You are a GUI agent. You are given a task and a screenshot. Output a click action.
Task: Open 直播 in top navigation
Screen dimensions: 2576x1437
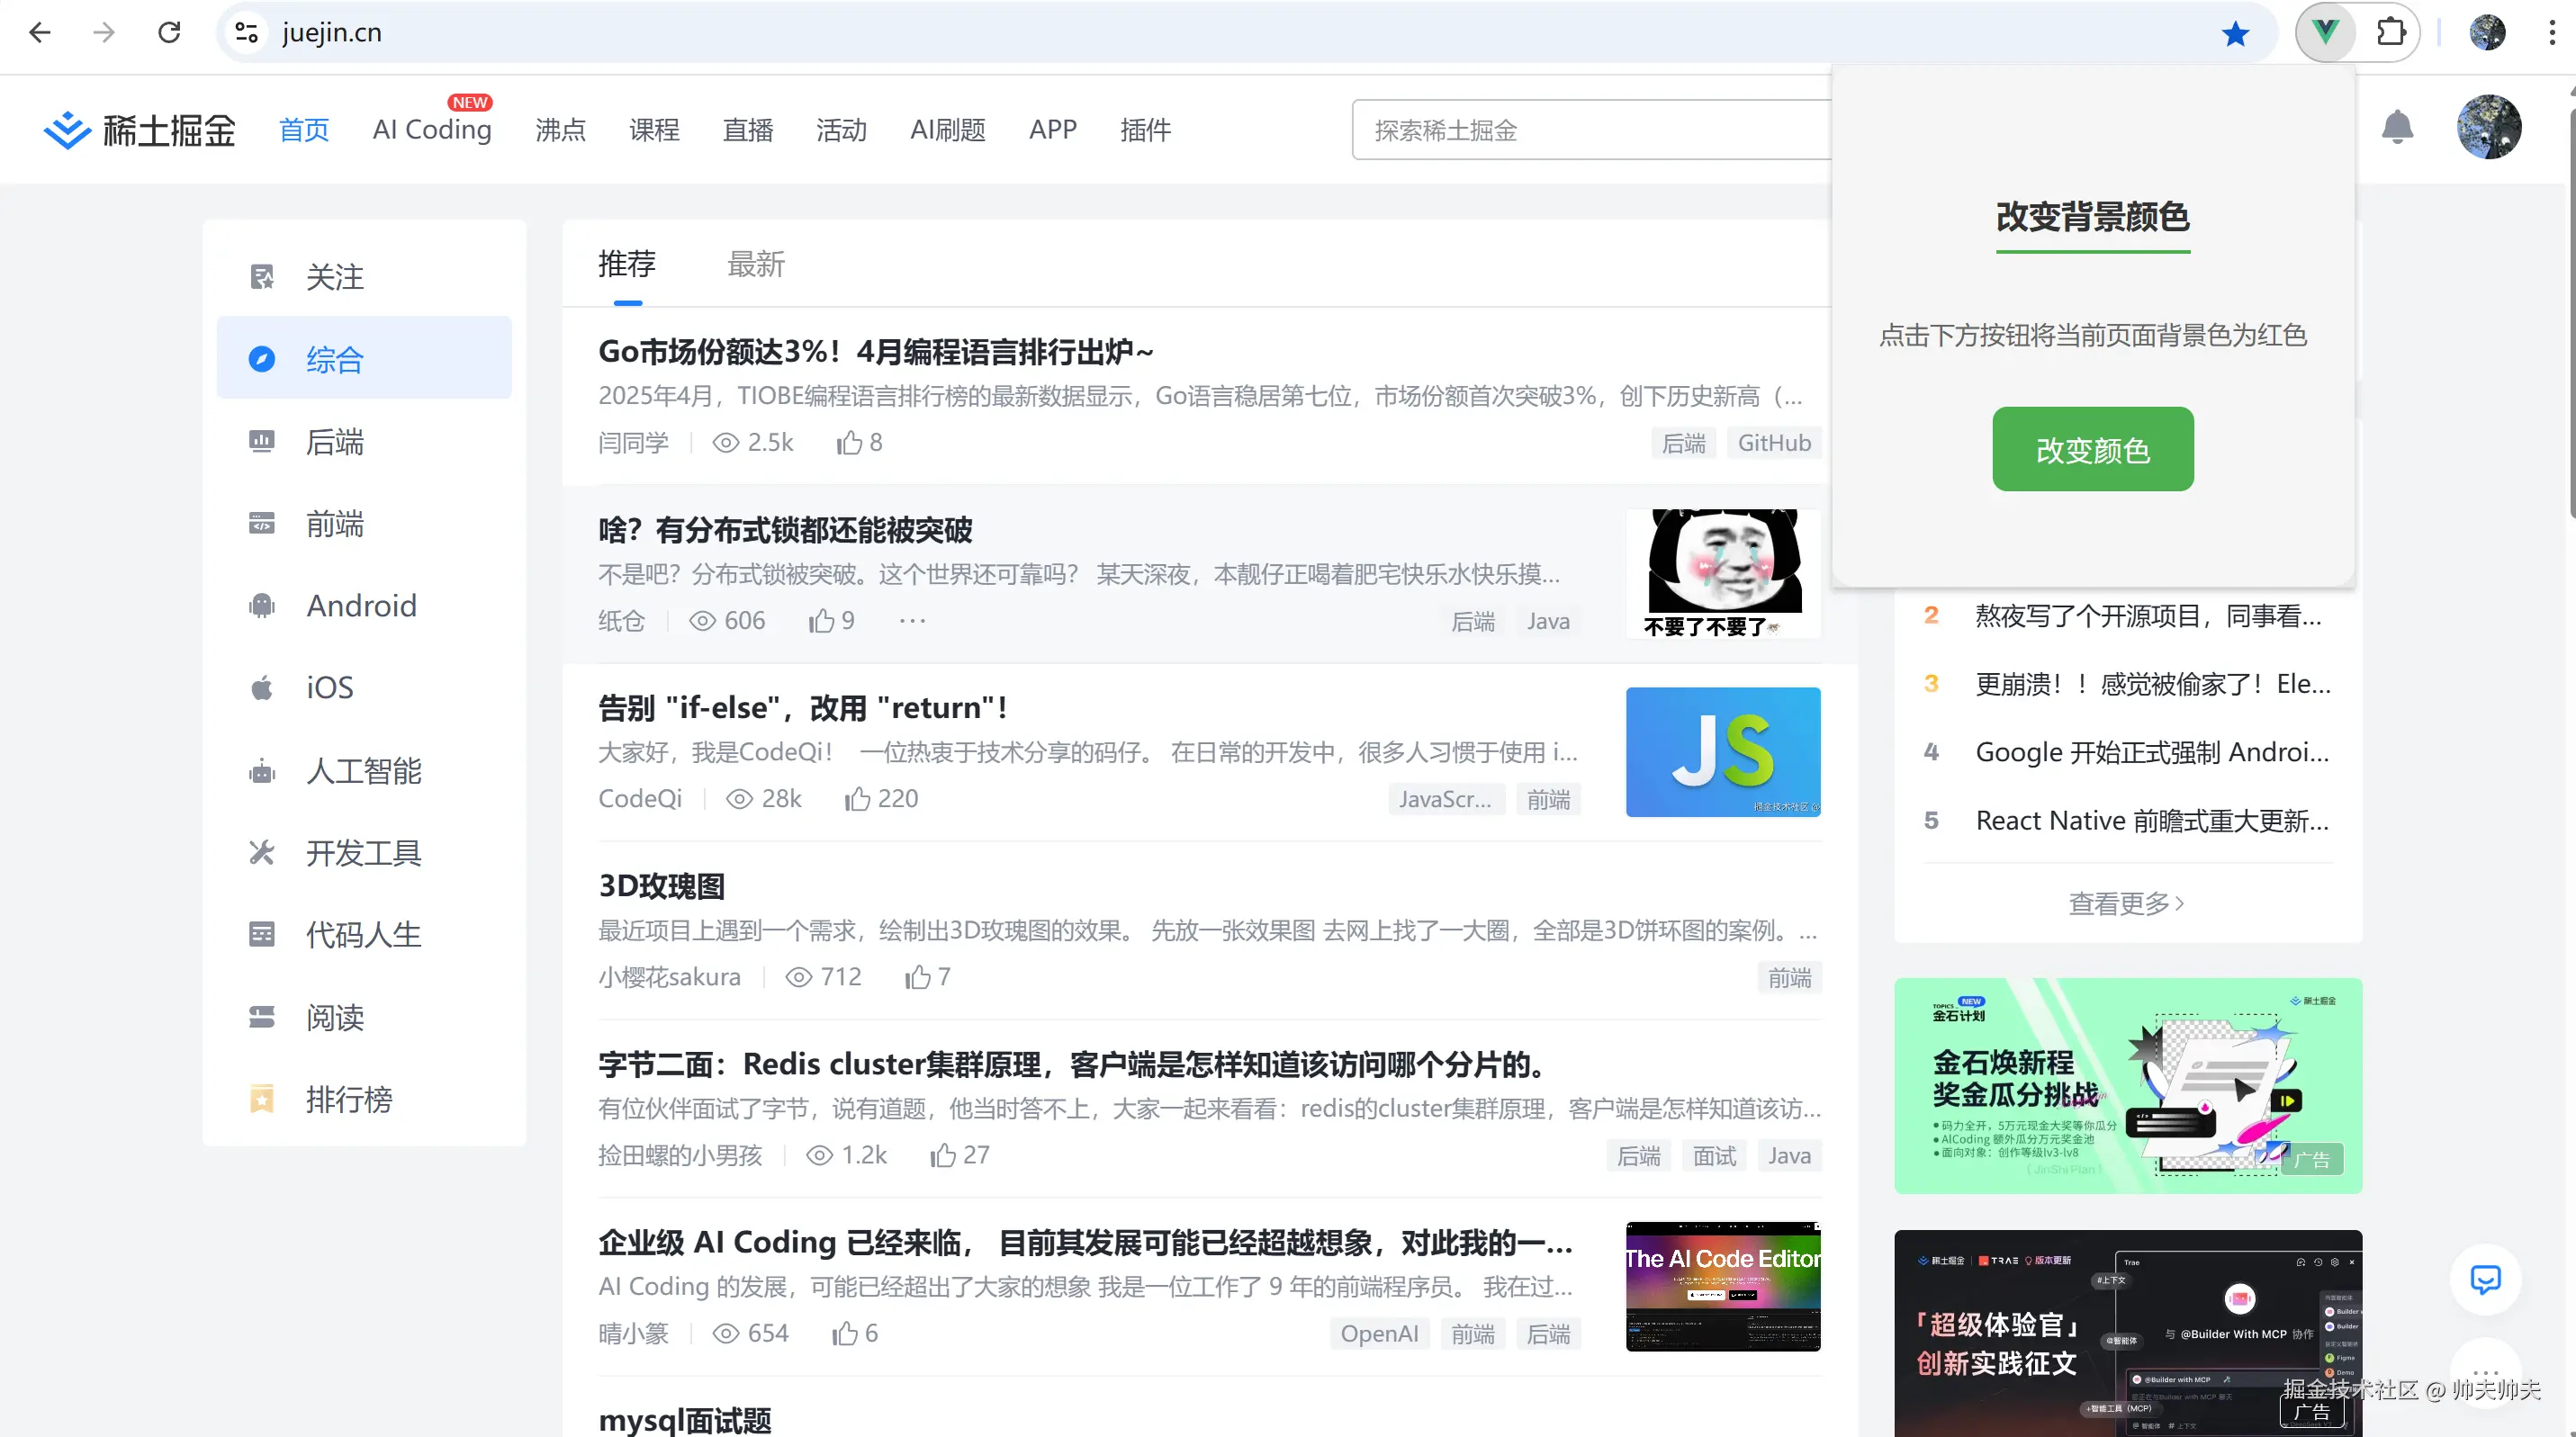point(748,130)
